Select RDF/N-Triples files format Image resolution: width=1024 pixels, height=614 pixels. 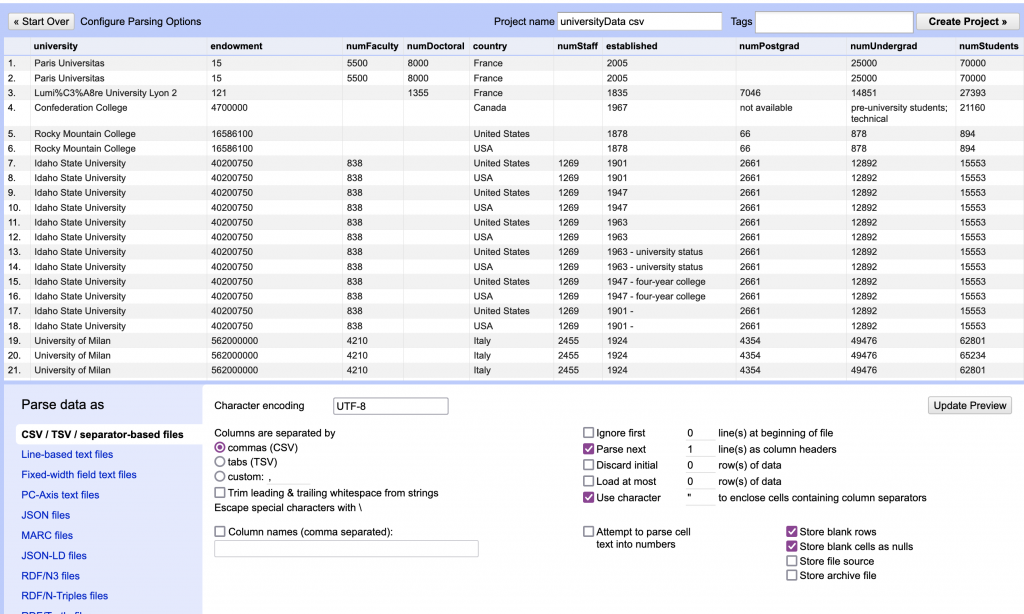click(x=65, y=596)
